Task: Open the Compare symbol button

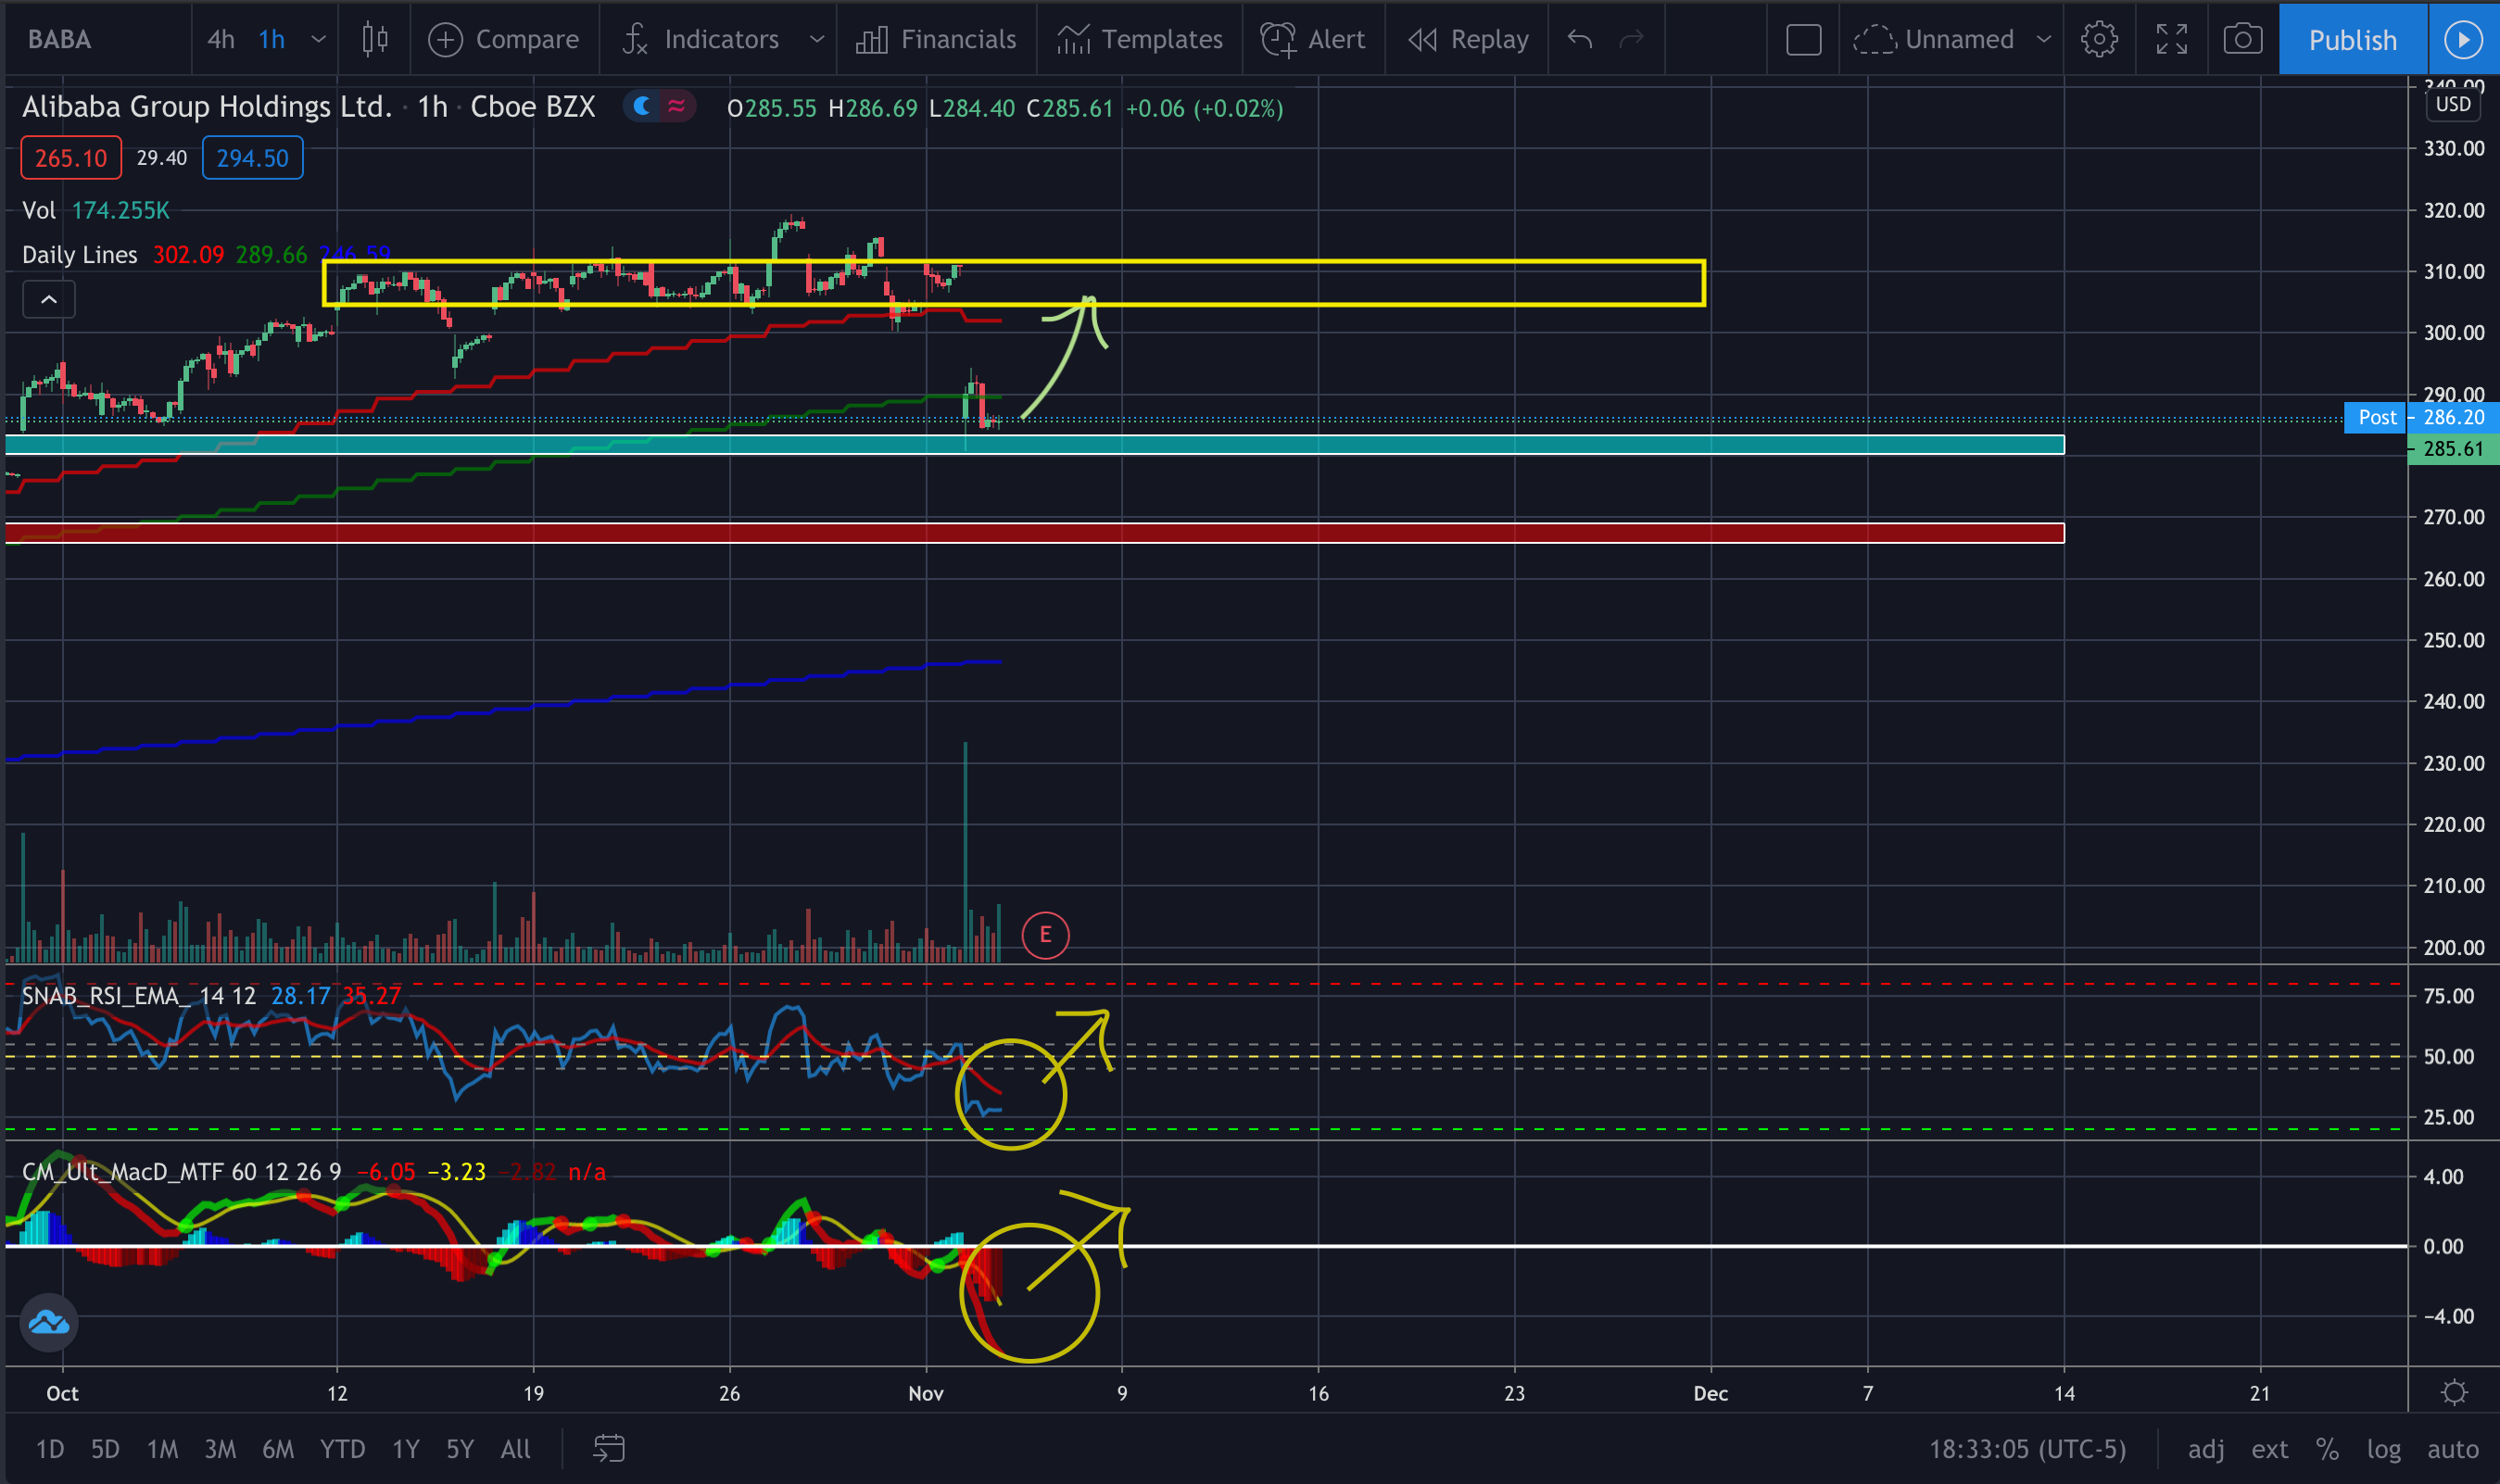Action: click(503, 39)
